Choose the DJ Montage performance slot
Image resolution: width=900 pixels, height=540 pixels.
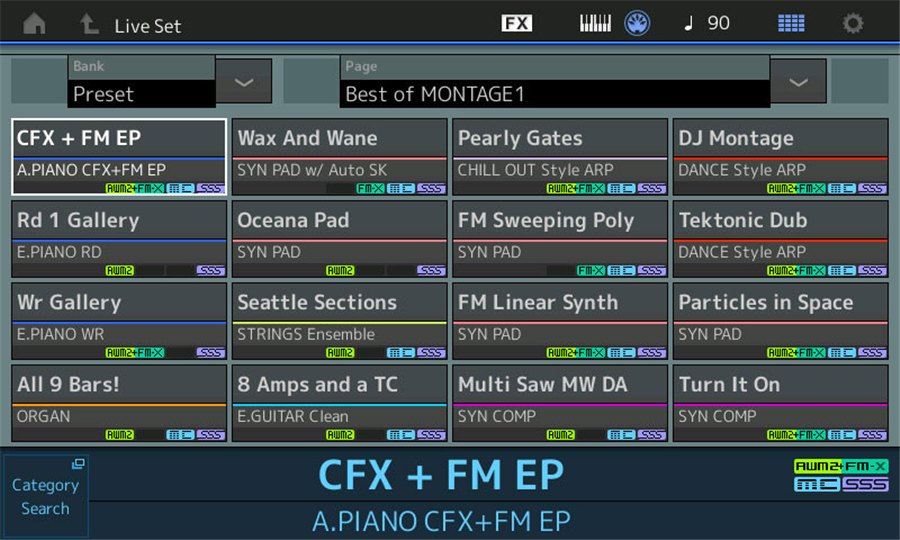coord(780,156)
